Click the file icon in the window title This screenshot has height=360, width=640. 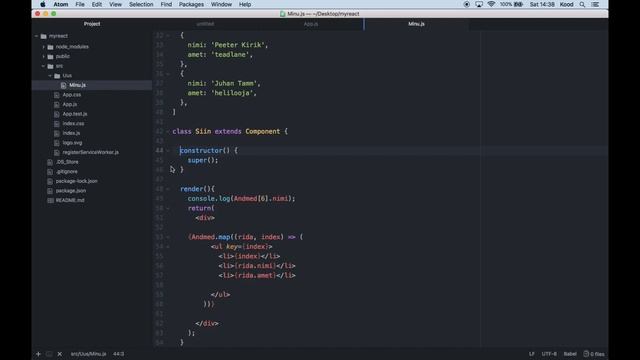[282, 14]
